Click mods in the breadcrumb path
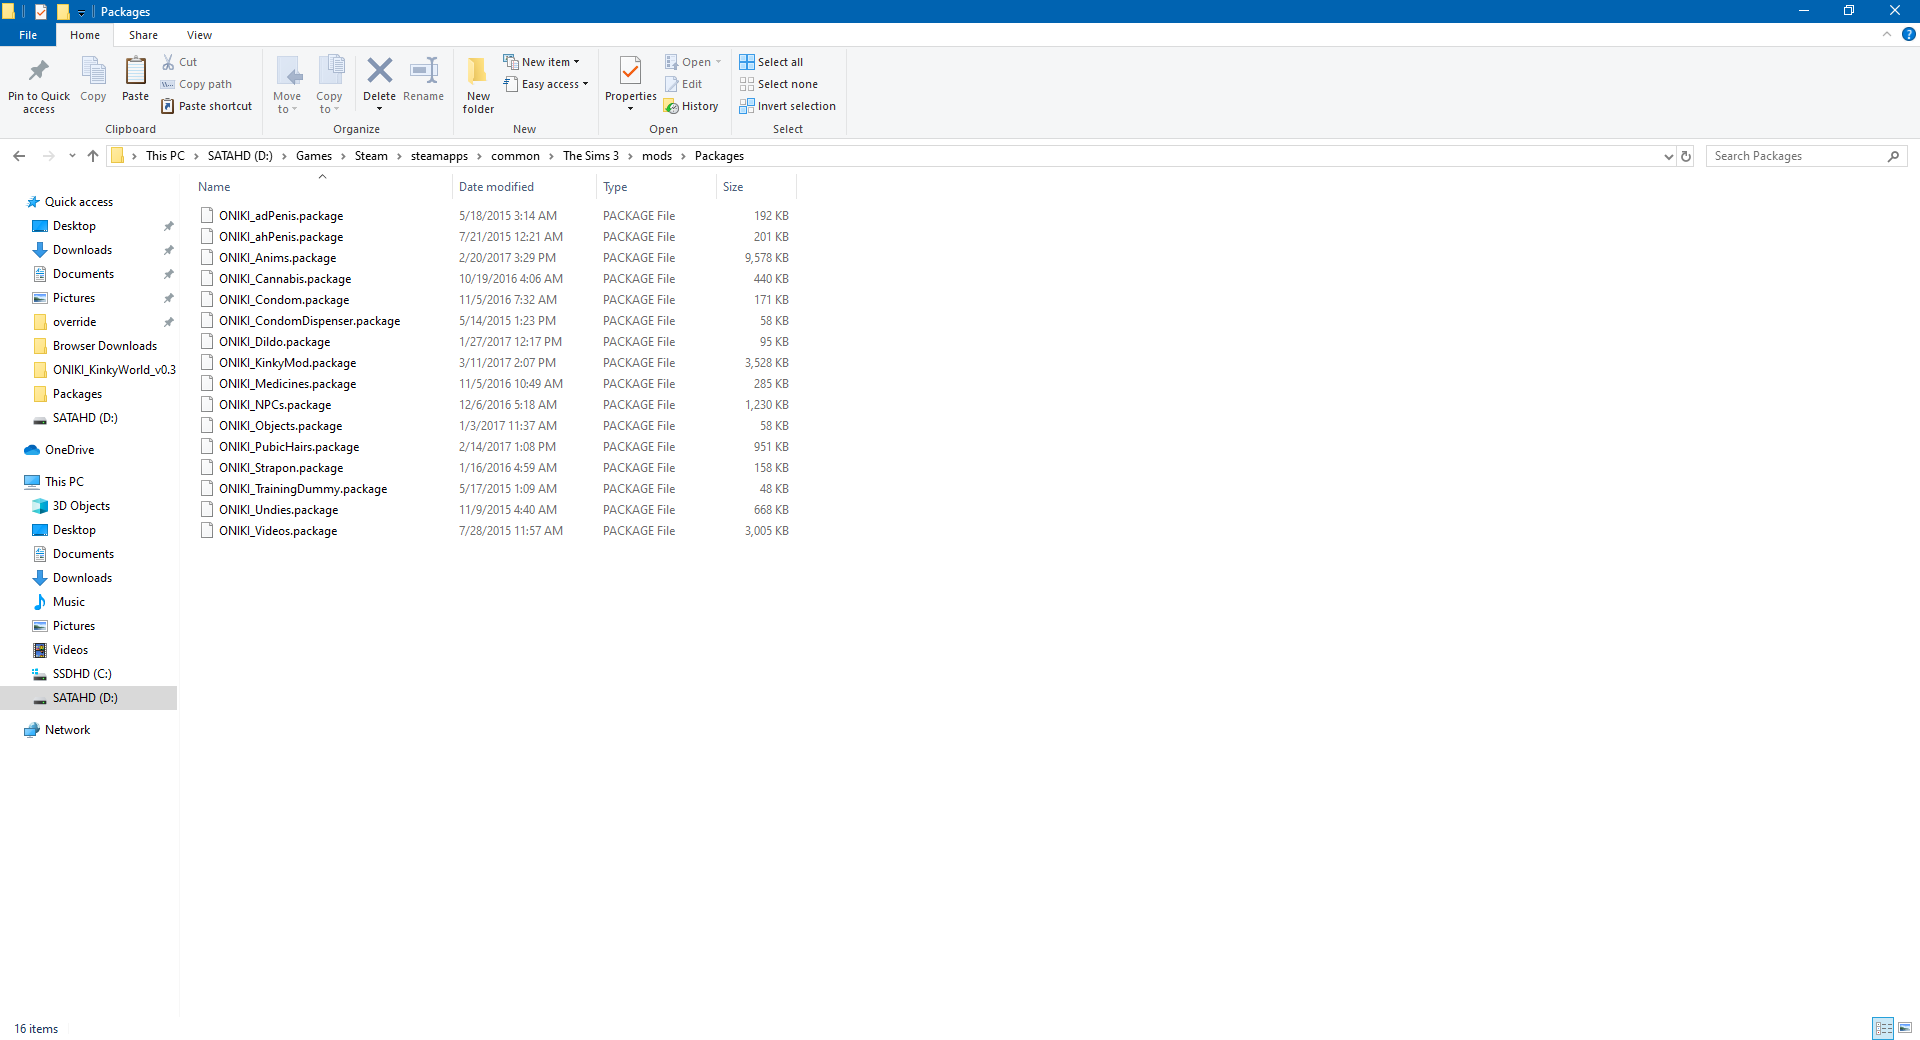The height and width of the screenshot is (1040, 1920). tap(656, 156)
